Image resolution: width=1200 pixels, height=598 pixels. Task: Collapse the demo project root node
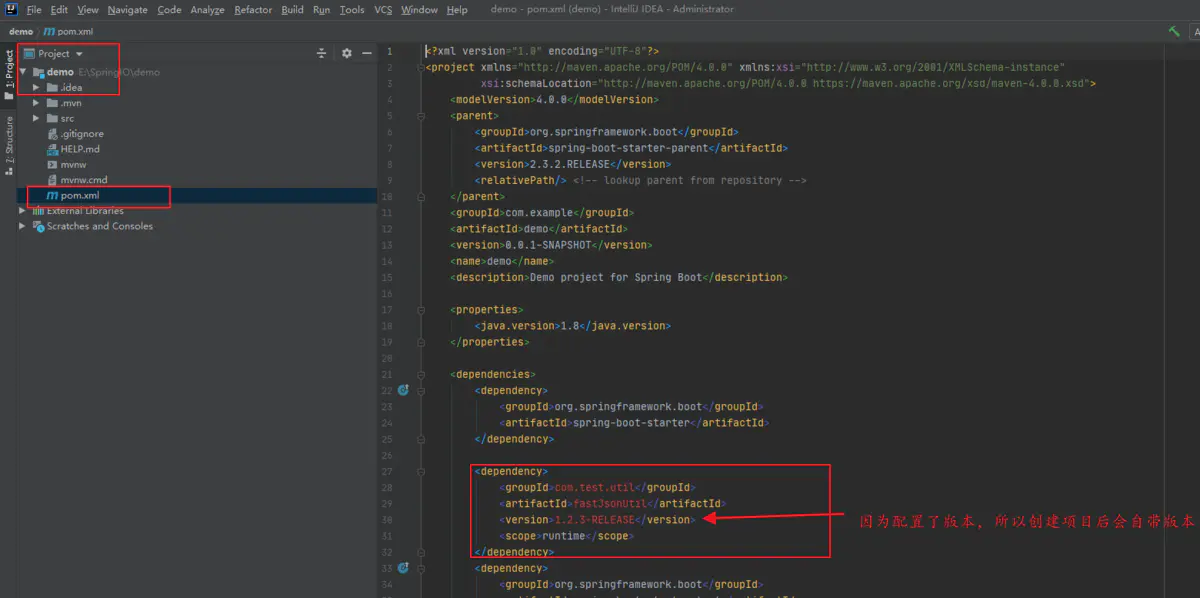click(23, 72)
